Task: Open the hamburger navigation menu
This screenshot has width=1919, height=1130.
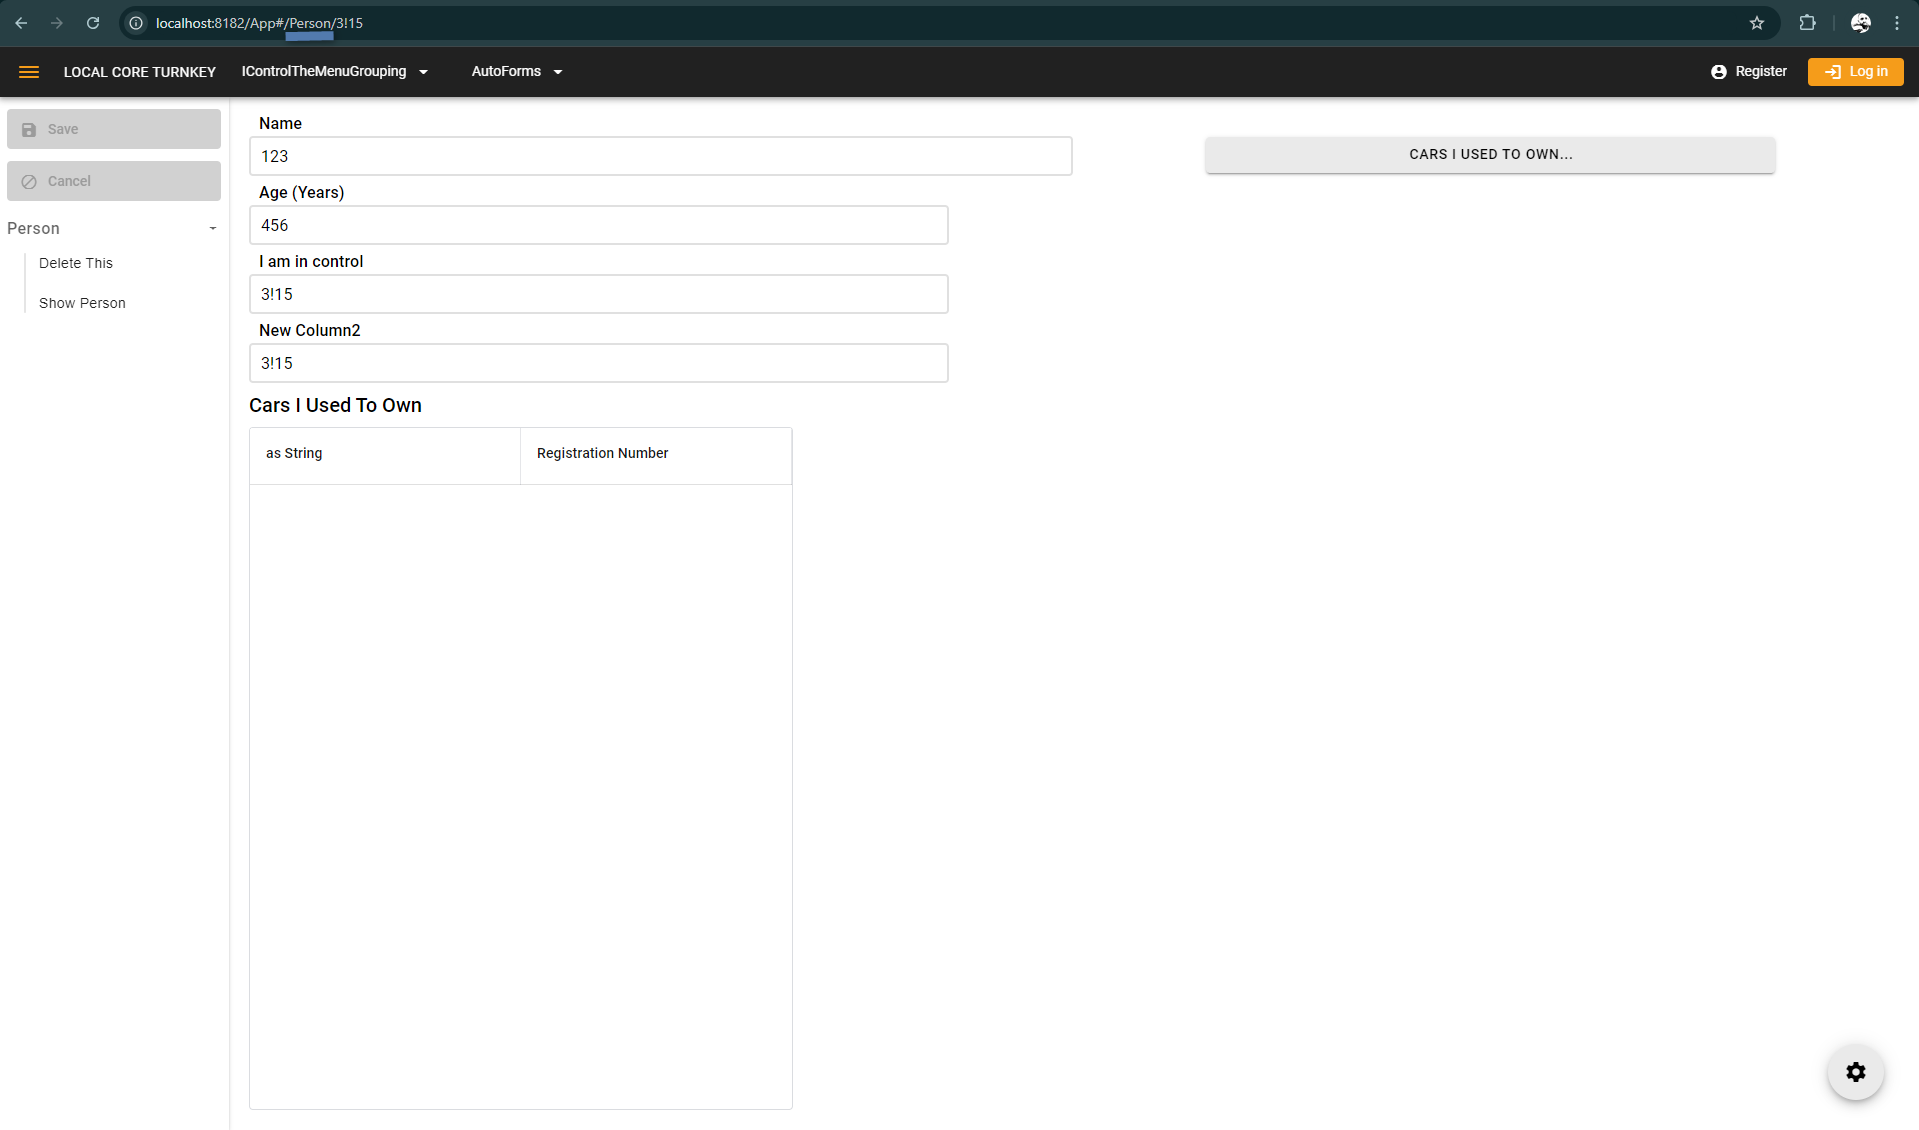Action: pos(29,72)
